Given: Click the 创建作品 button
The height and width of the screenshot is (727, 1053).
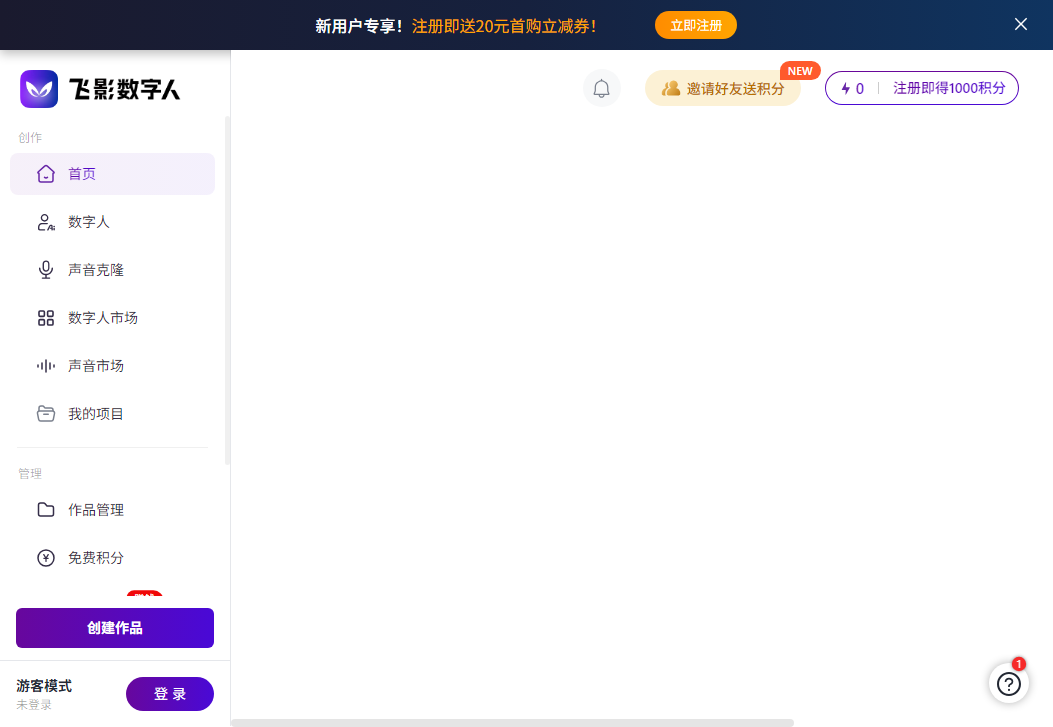Looking at the screenshot, I should 115,628.
